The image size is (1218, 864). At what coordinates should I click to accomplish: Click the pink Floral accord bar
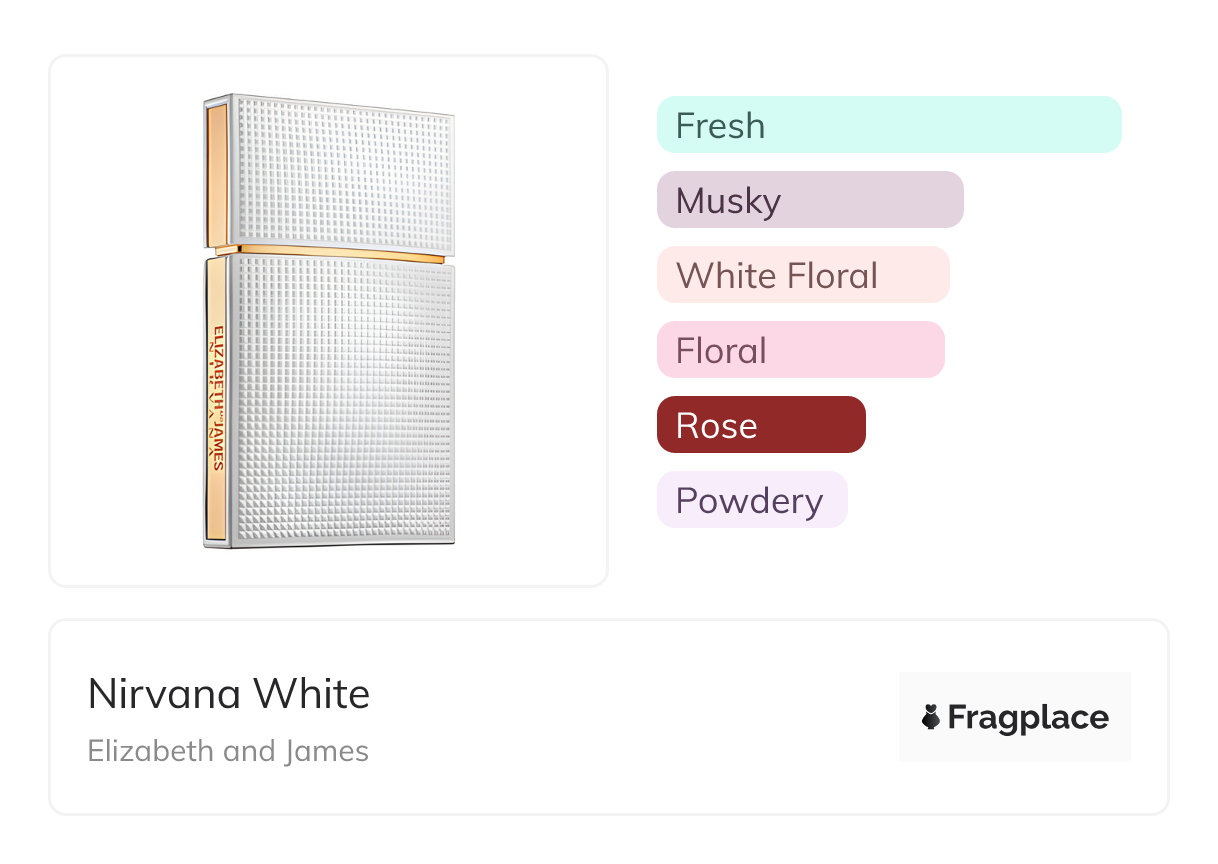(x=800, y=350)
